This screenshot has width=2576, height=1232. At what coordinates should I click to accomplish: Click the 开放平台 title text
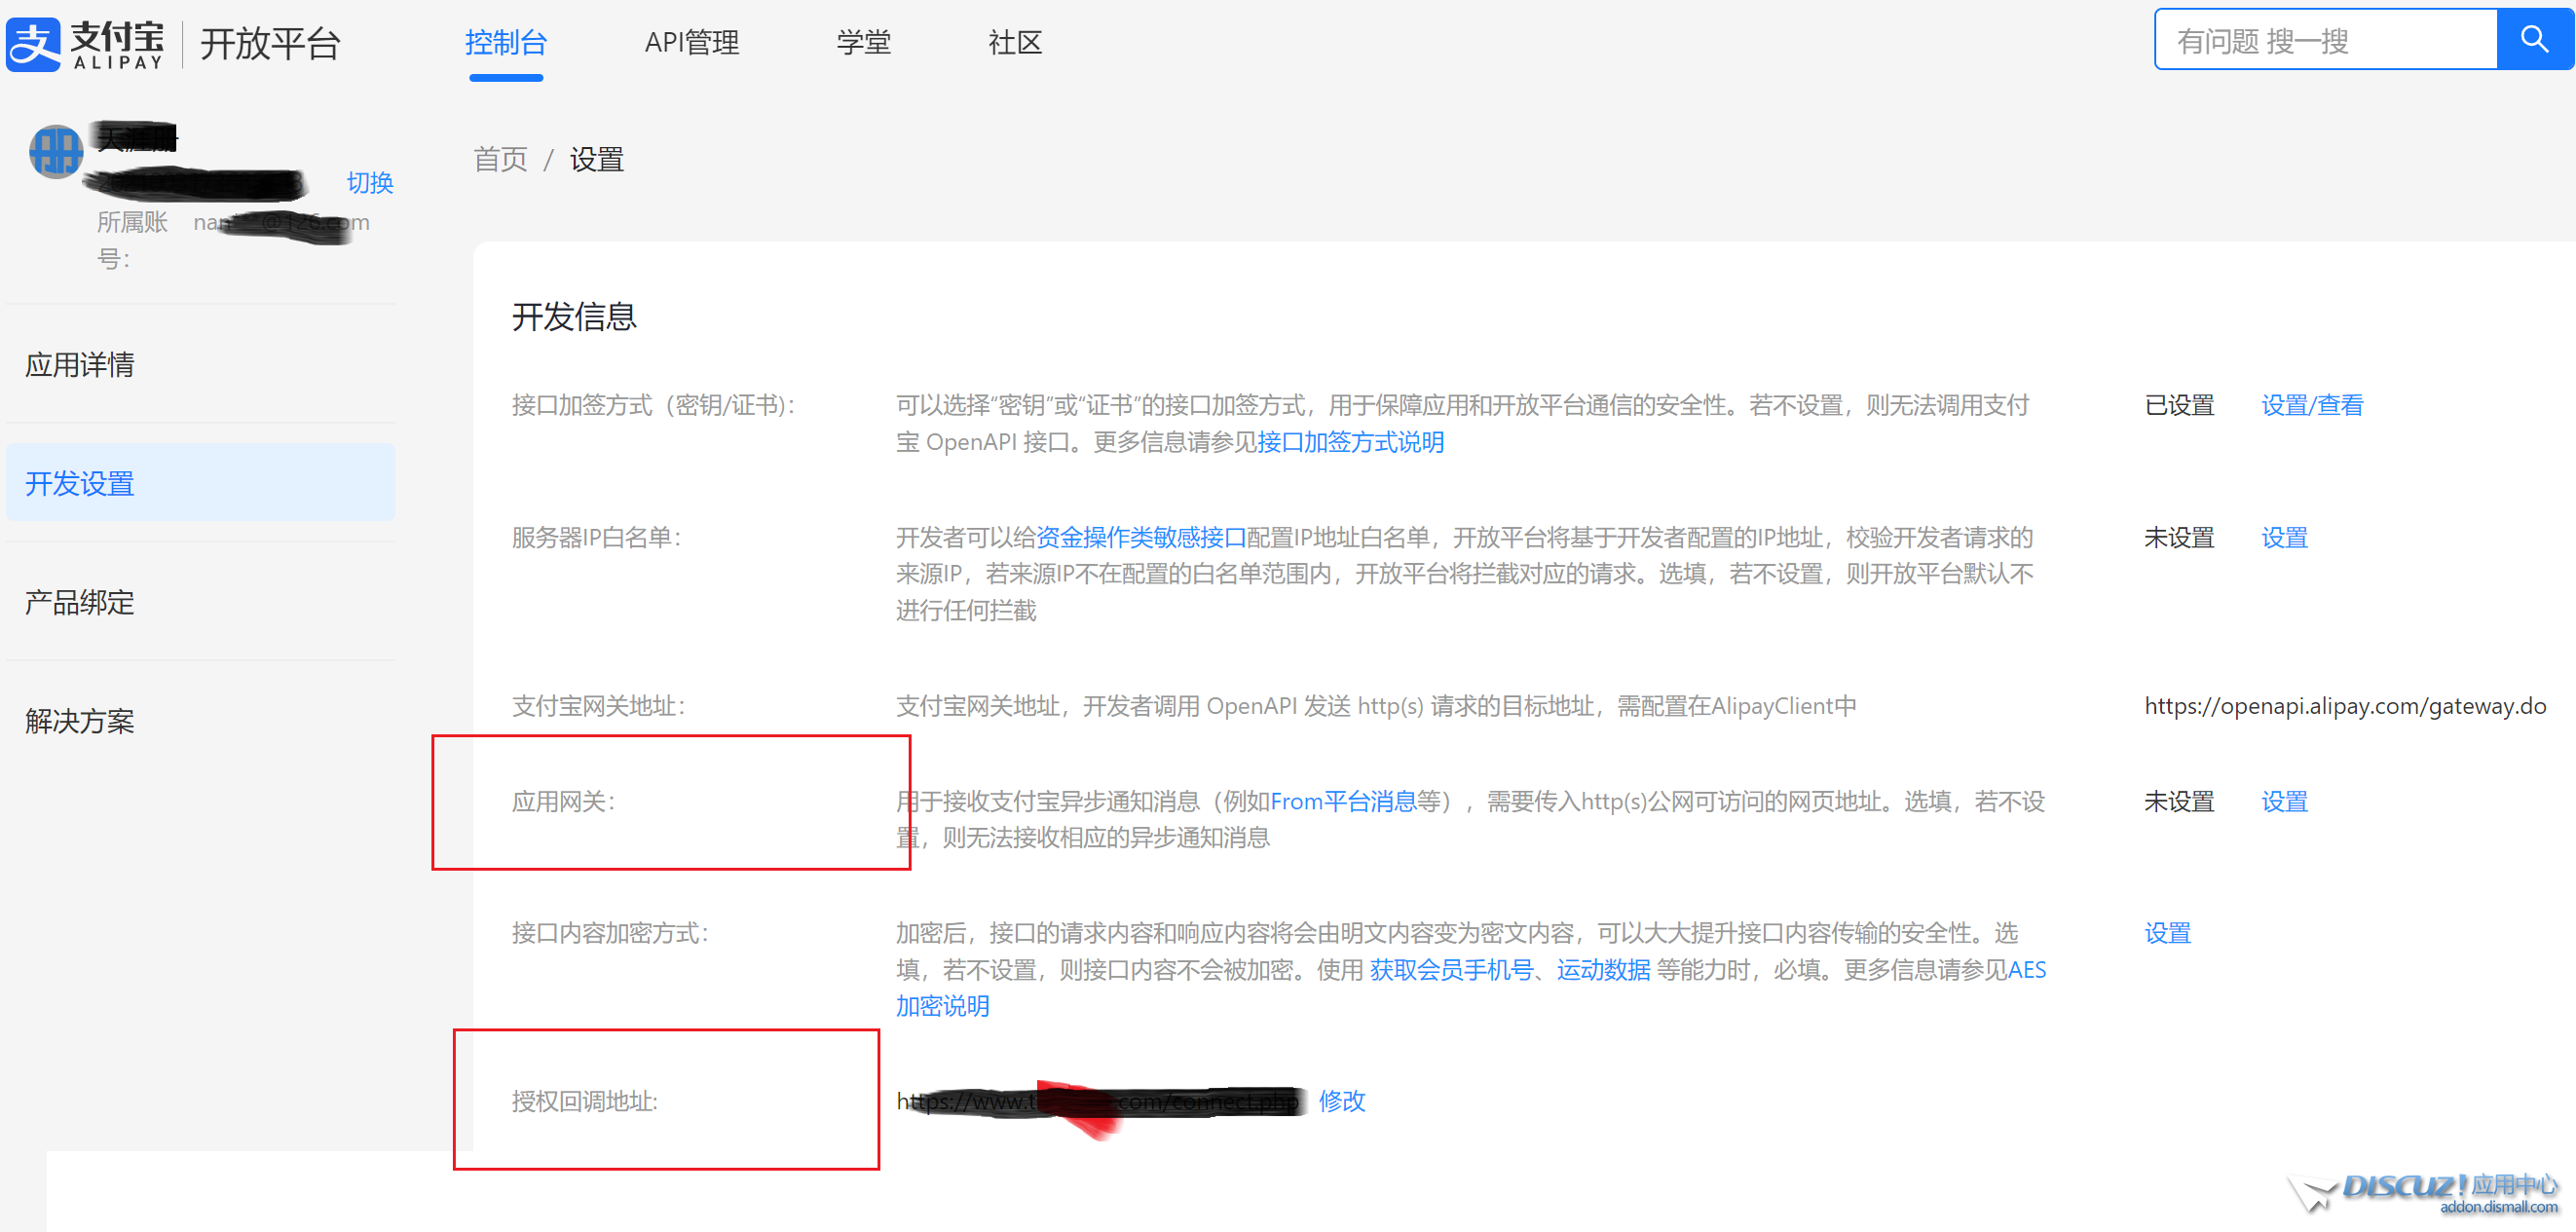tap(270, 44)
